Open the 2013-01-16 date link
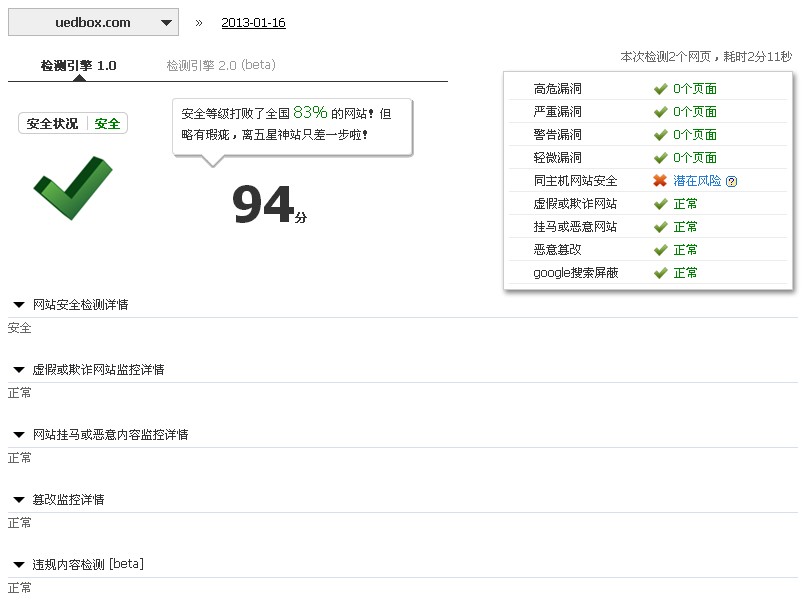 [253, 23]
